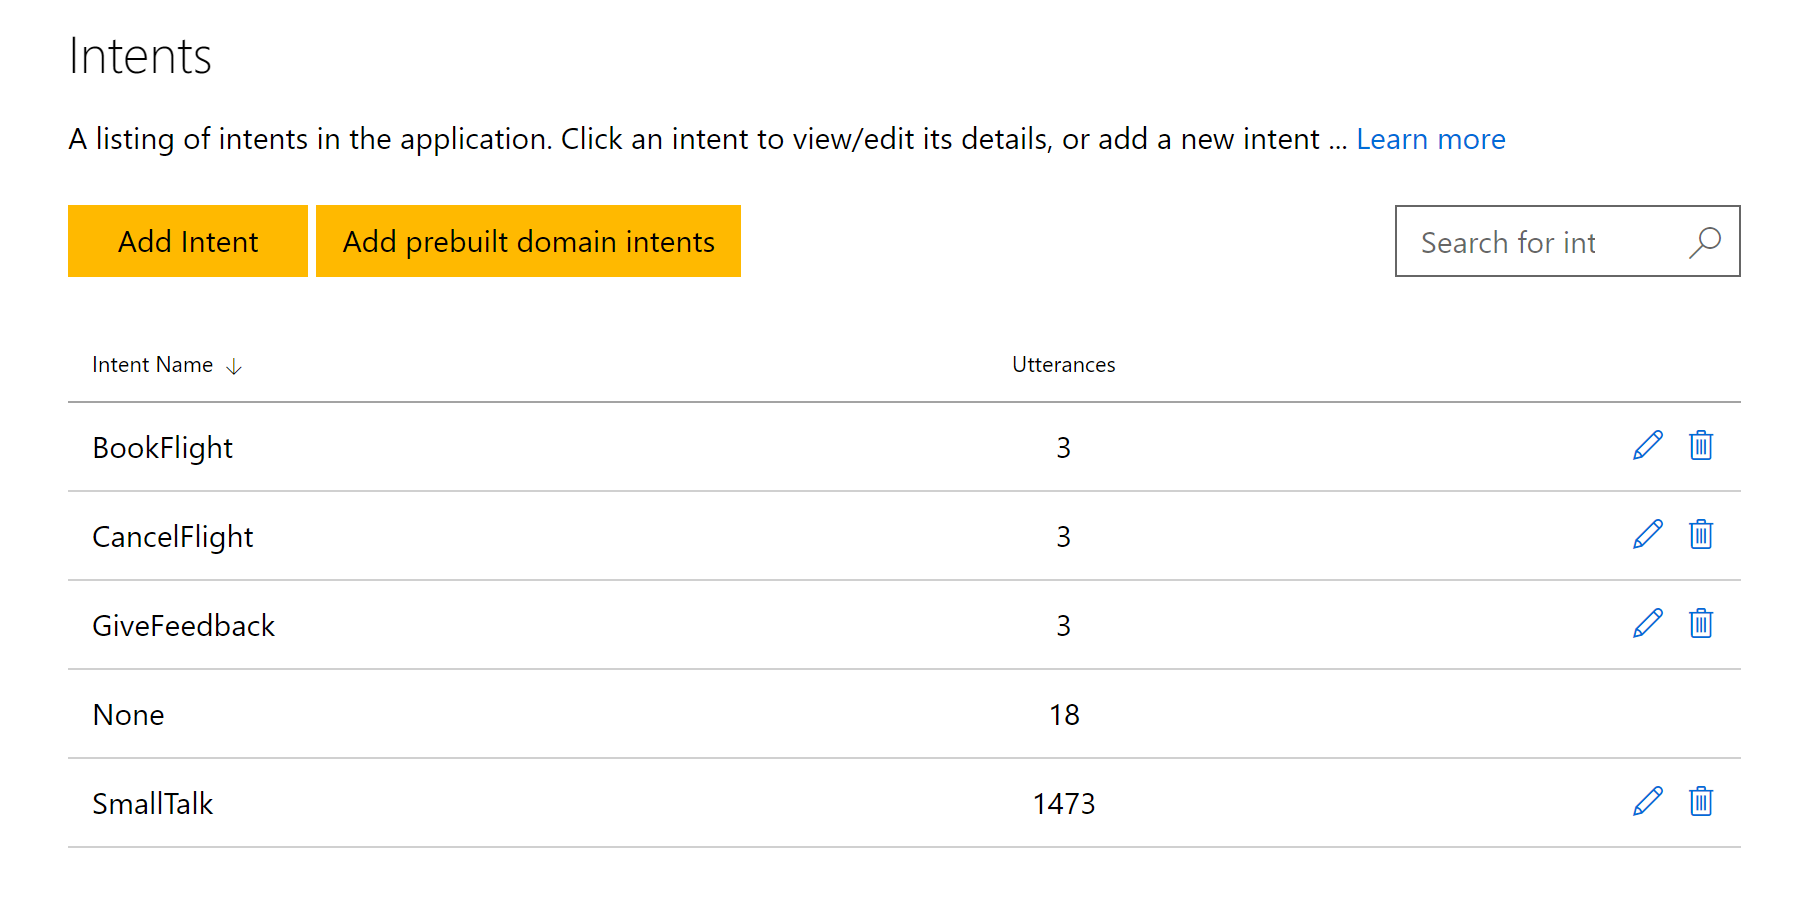Remove the GiveFeedback intent using trash icon
Image resolution: width=1812 pixels, height=897 pixels.
tap(1700, 624)
